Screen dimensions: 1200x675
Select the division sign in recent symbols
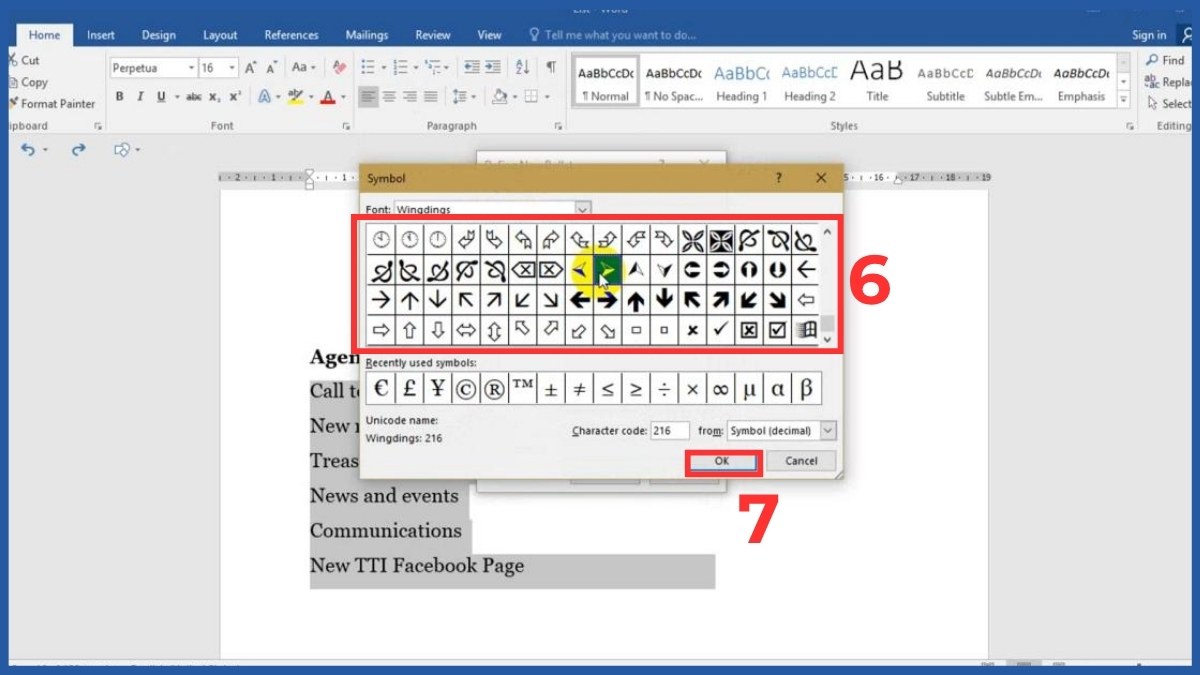pyautogui.click(x=663, y=389)
